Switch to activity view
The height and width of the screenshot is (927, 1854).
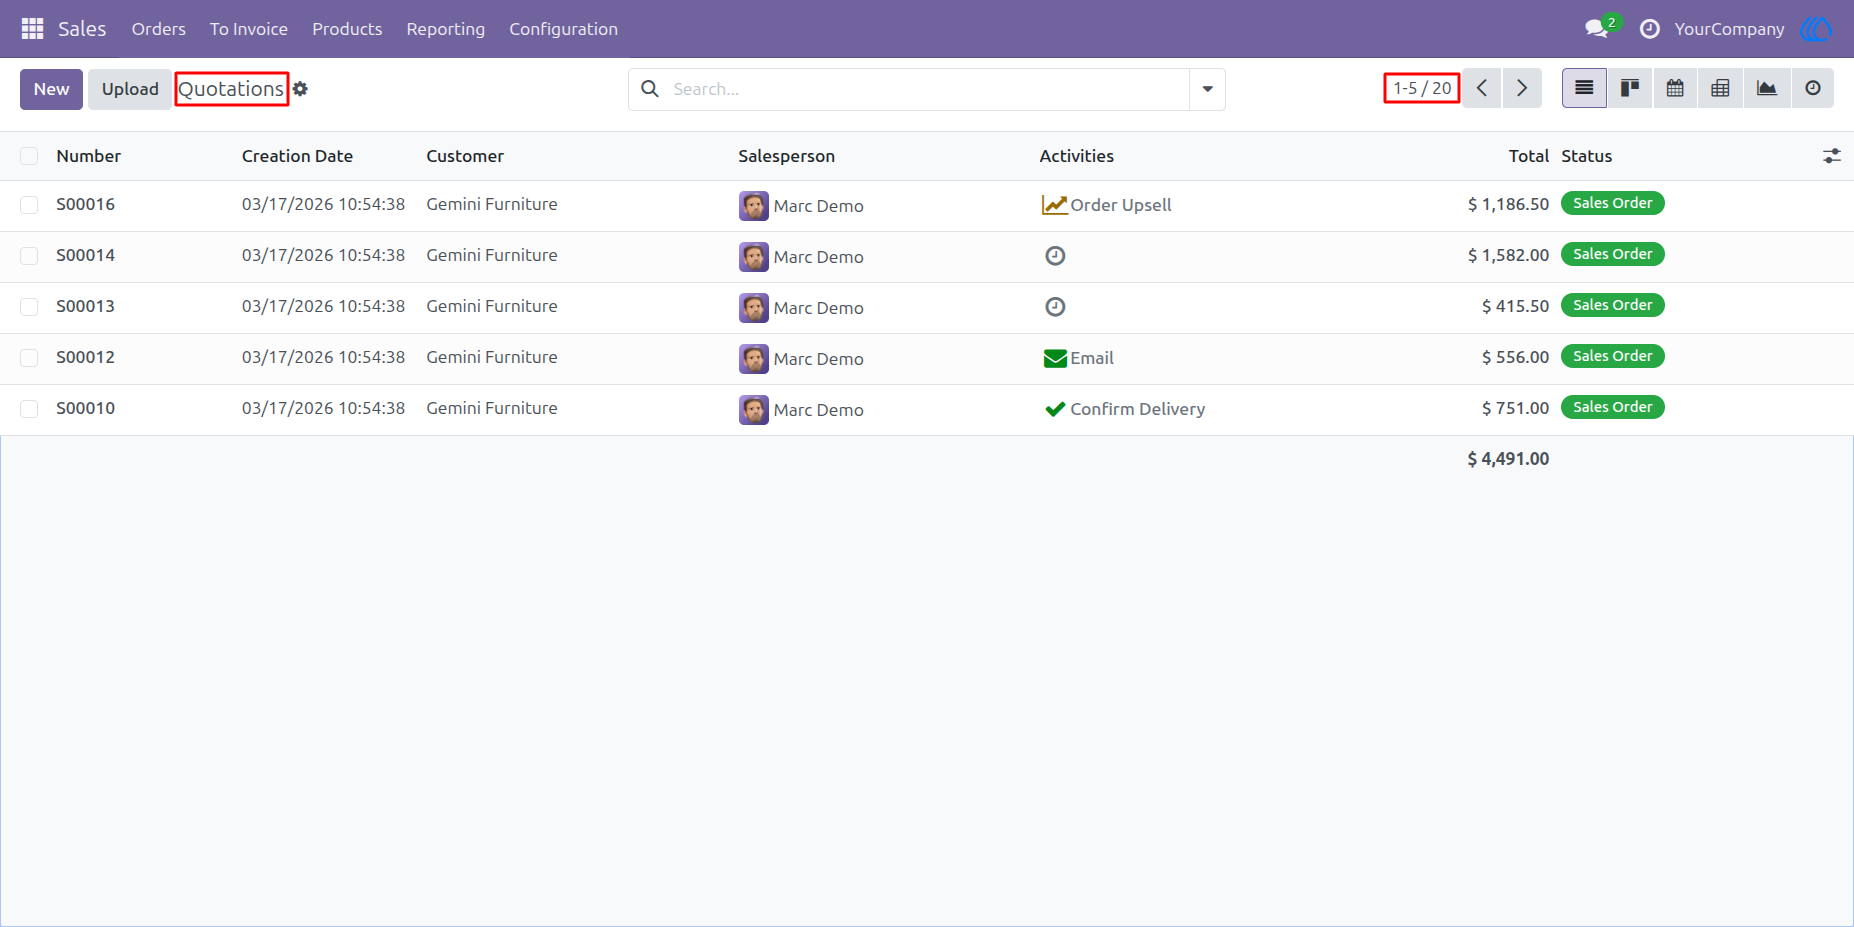click(x=1813, y=88)
